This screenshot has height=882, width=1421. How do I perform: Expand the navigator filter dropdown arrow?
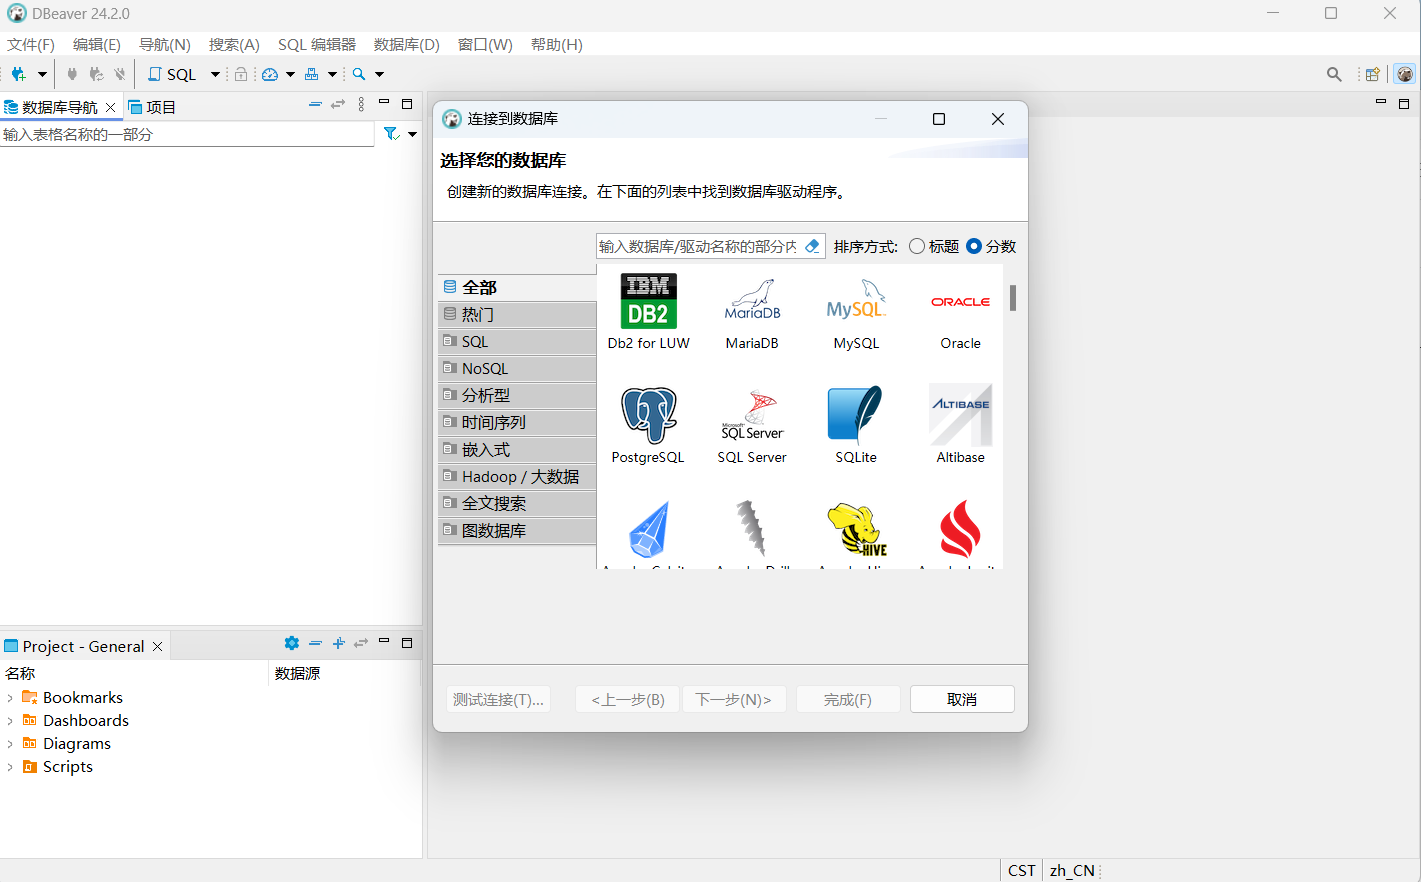(x=412, y=134)
